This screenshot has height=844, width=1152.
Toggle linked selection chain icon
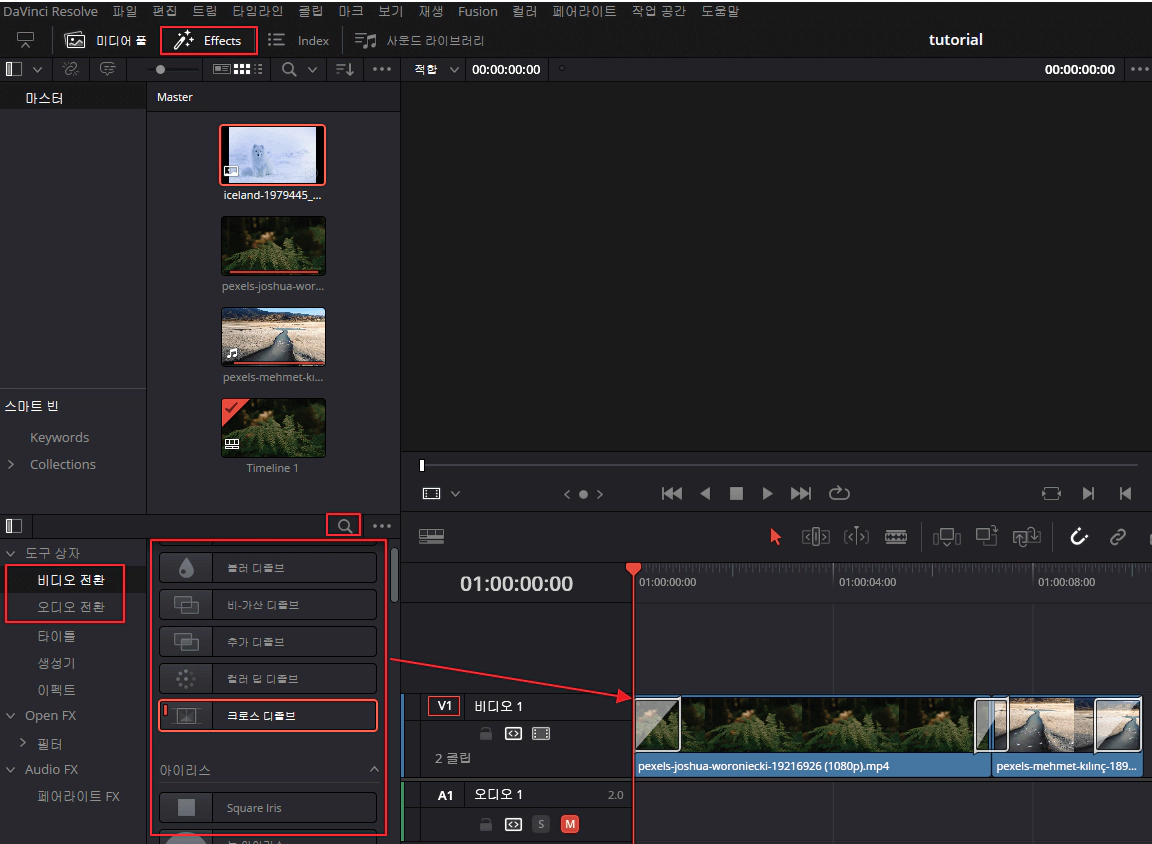(1117, 537)
